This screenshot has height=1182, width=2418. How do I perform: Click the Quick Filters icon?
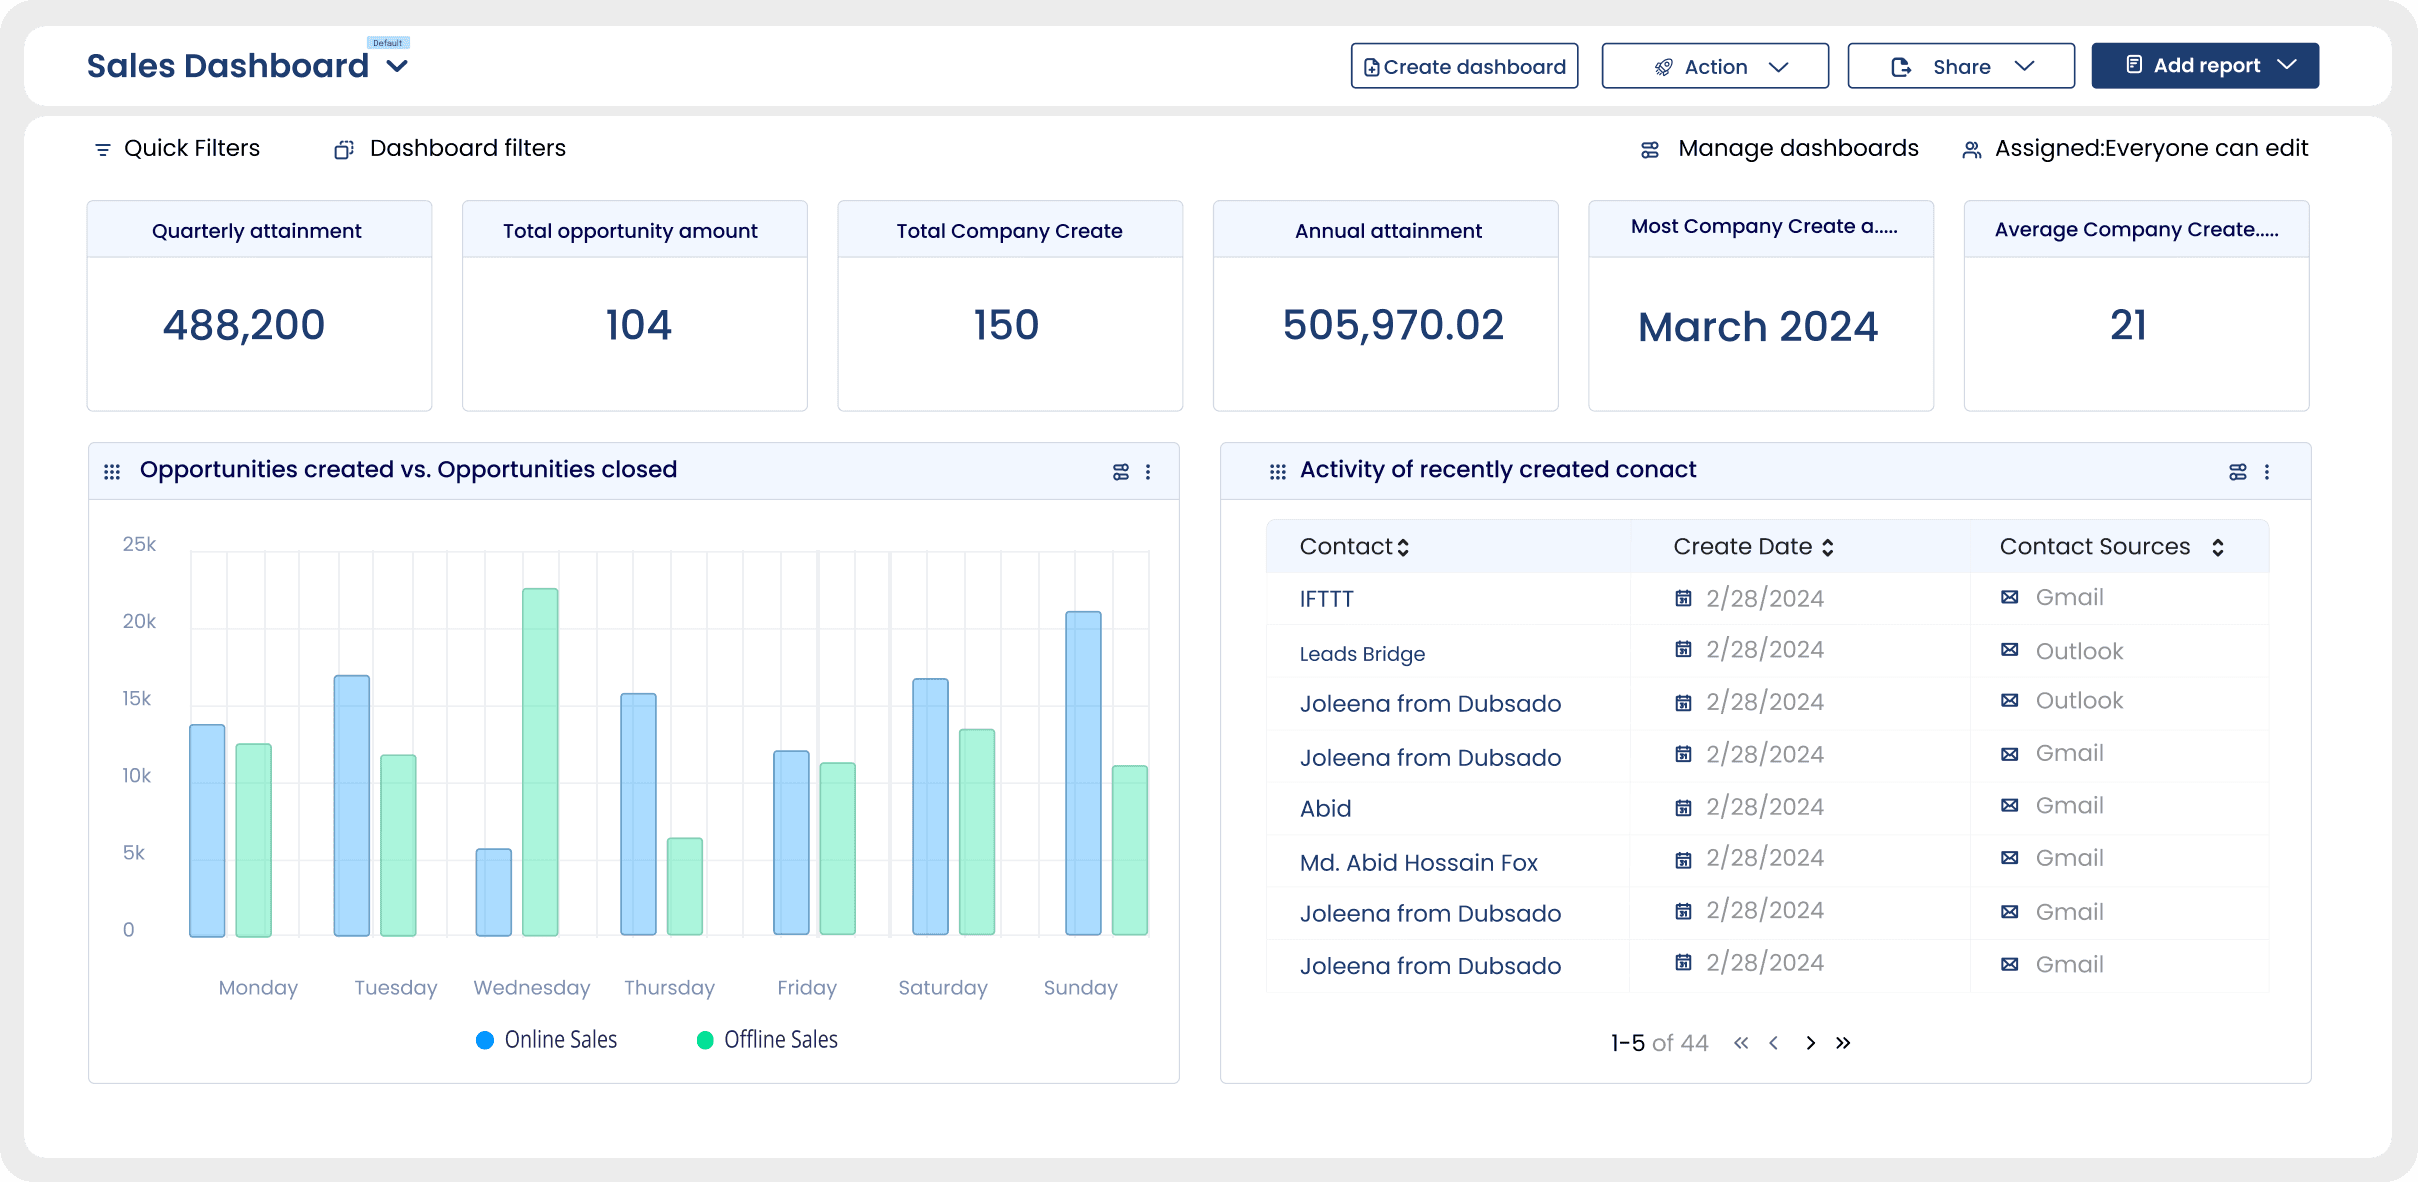click(x=102, y=148)
